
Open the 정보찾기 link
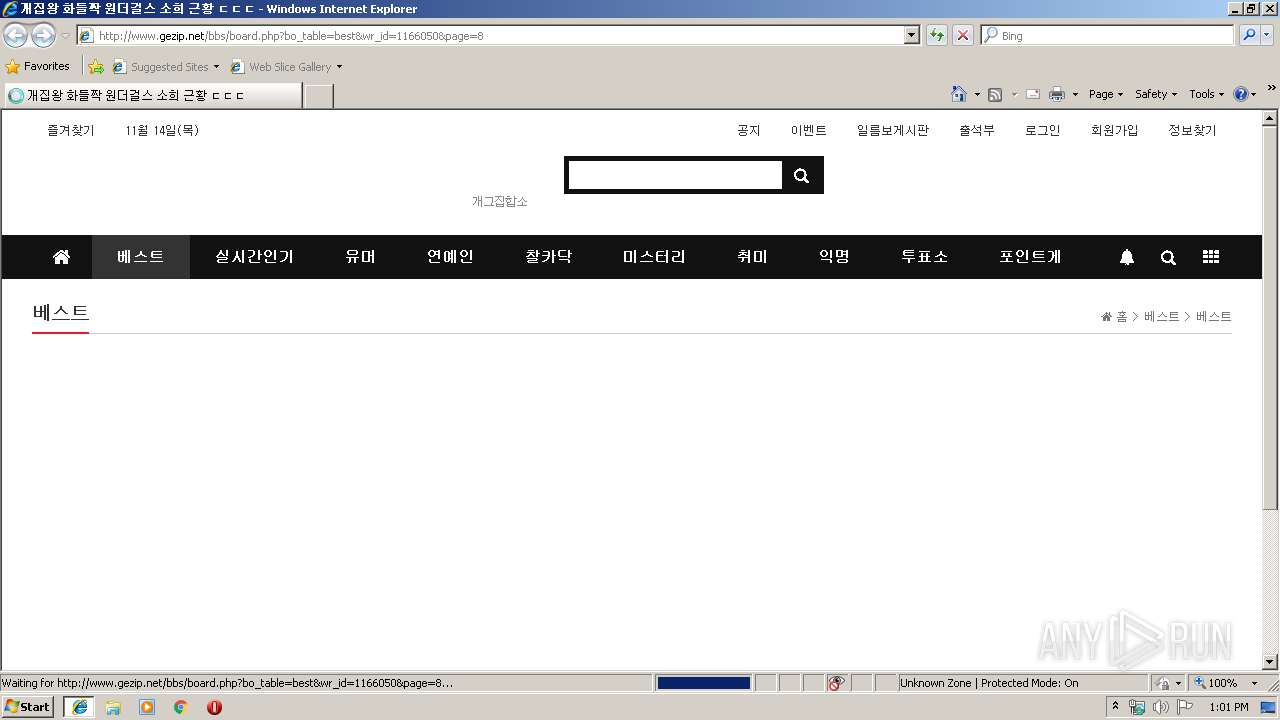(x=1192, y=130)
